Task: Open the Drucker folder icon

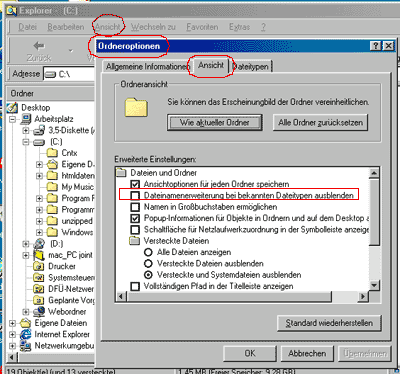Action: (39, 266)
